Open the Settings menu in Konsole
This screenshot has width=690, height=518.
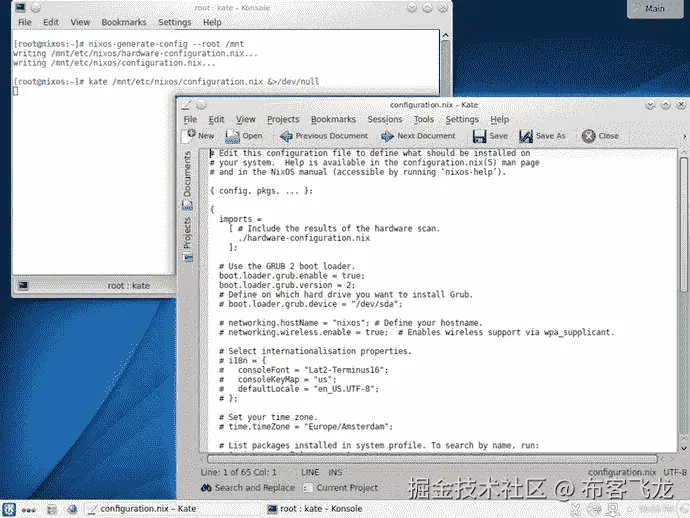tap(174, 22)
